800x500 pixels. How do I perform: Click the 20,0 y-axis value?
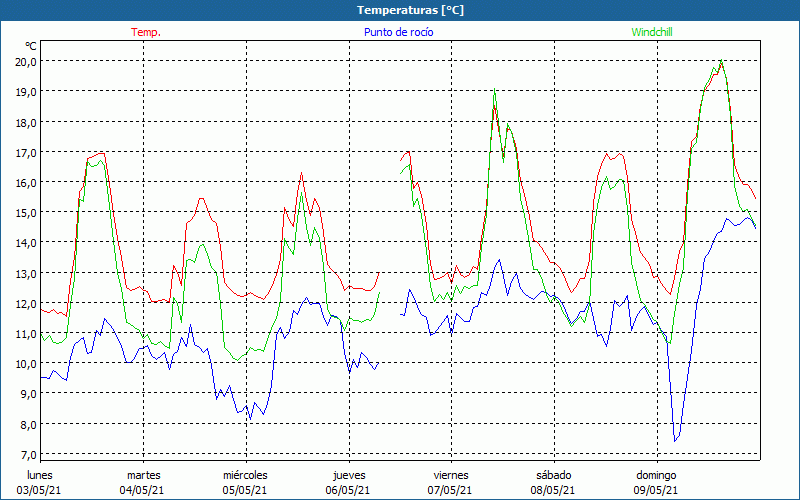tap(27, 62)
